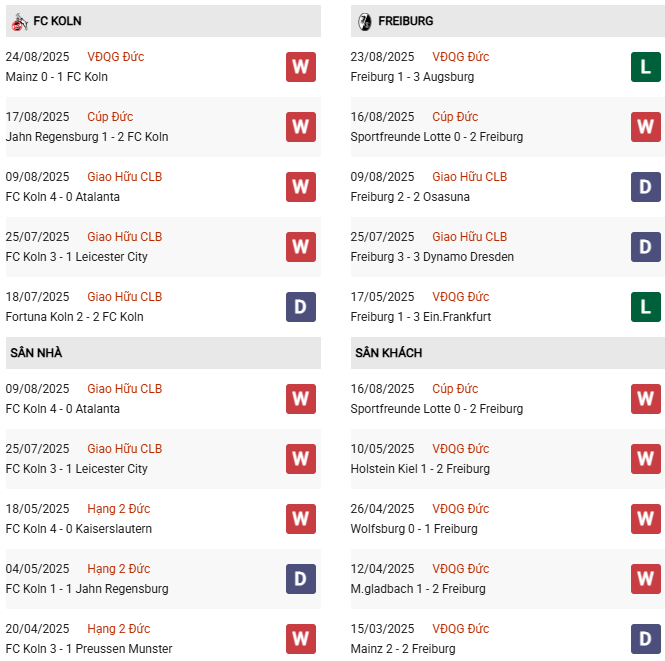The width and height of the screenshot is (665, 661).
Task: Click the M.gladbach 1-2 Freiburg match
Action: pos(418,589)
